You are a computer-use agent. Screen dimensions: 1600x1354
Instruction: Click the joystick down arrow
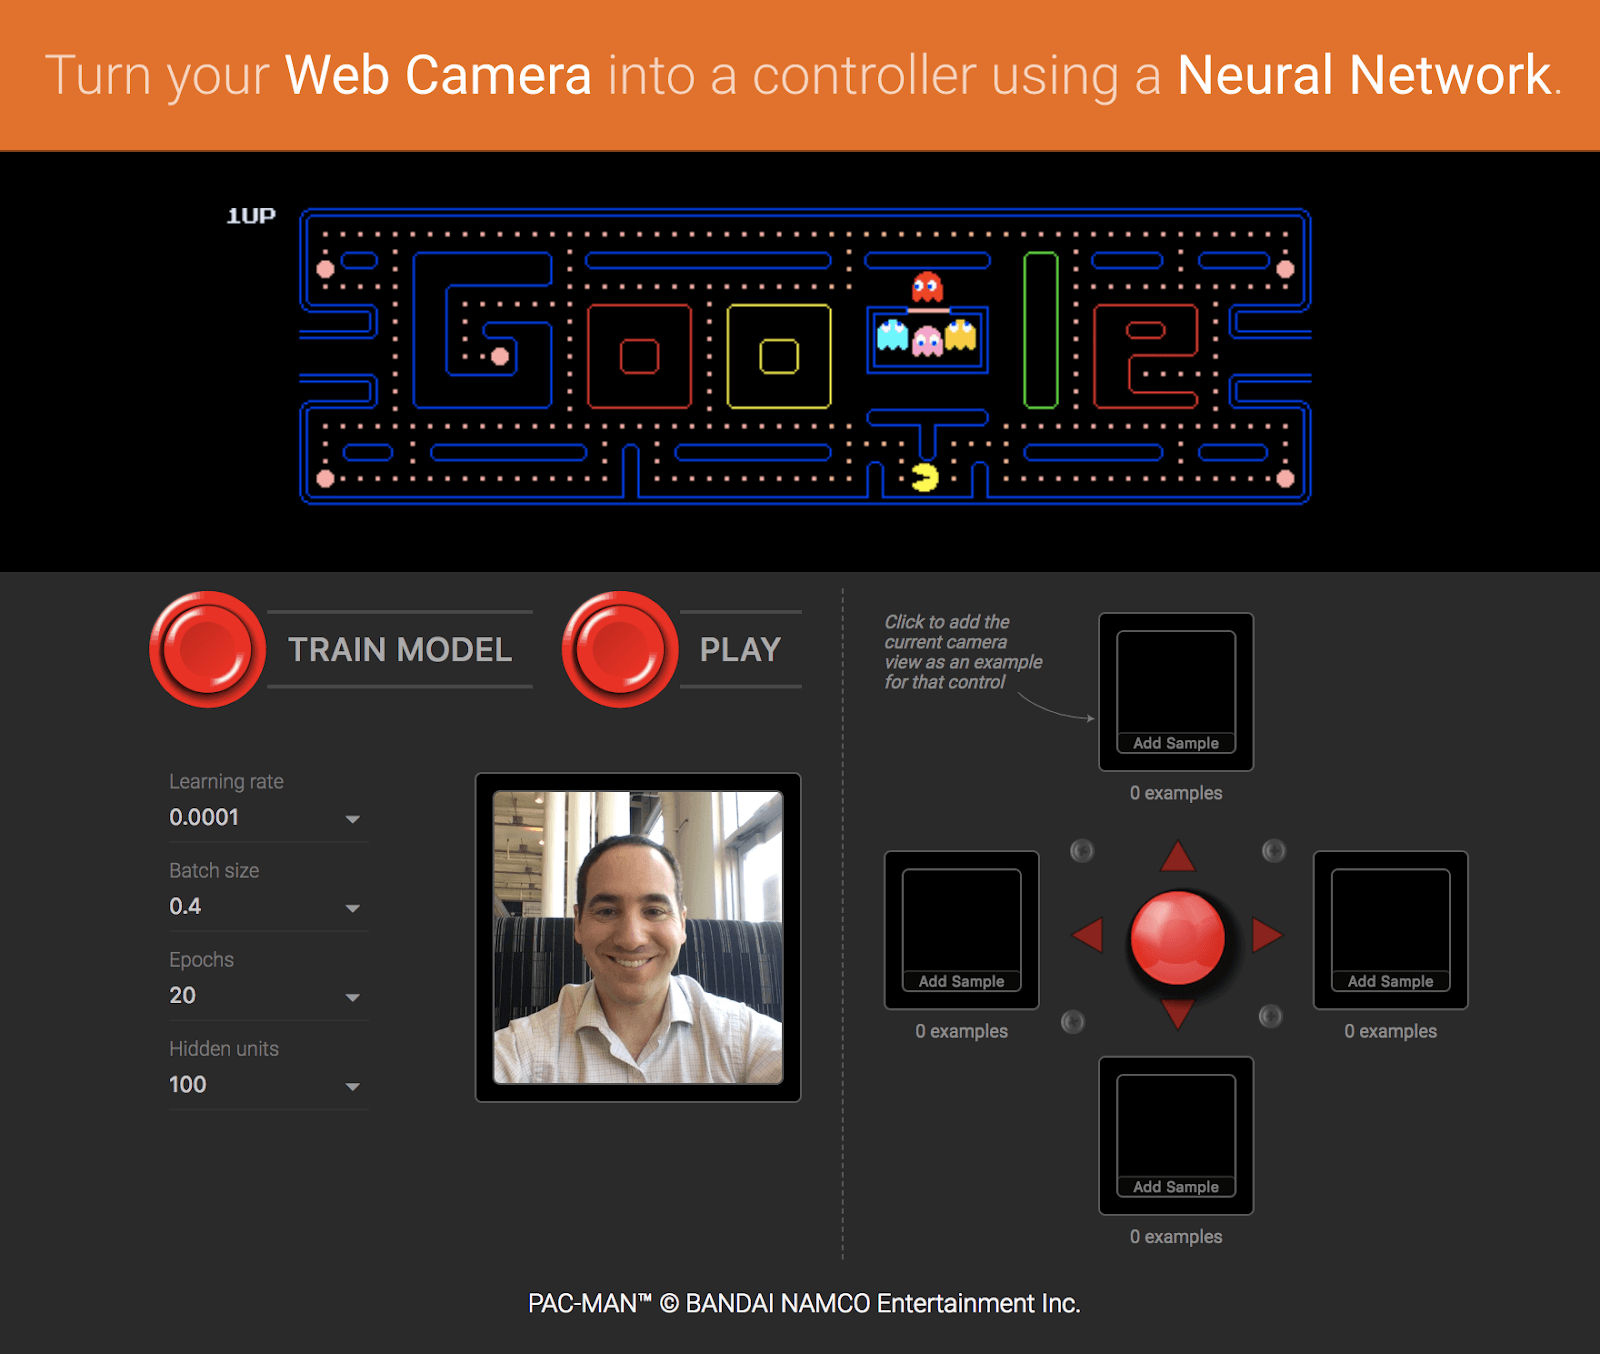pyautogui.click(x=1178, y=1012)
